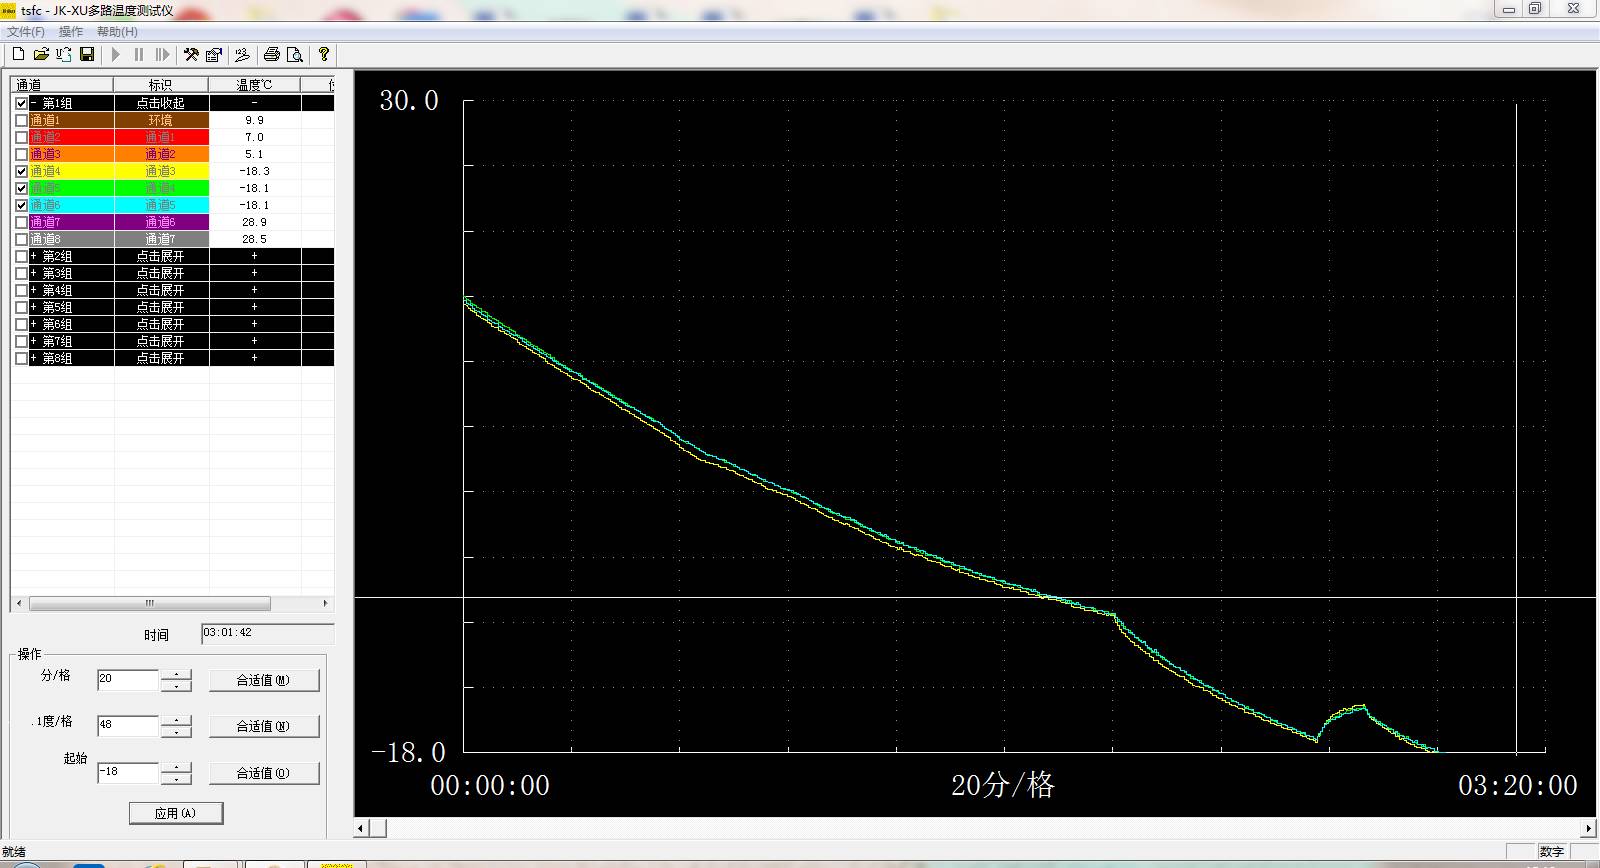Open the 文件(F) menu
1600x868 pixels.
tap(26, 32)
